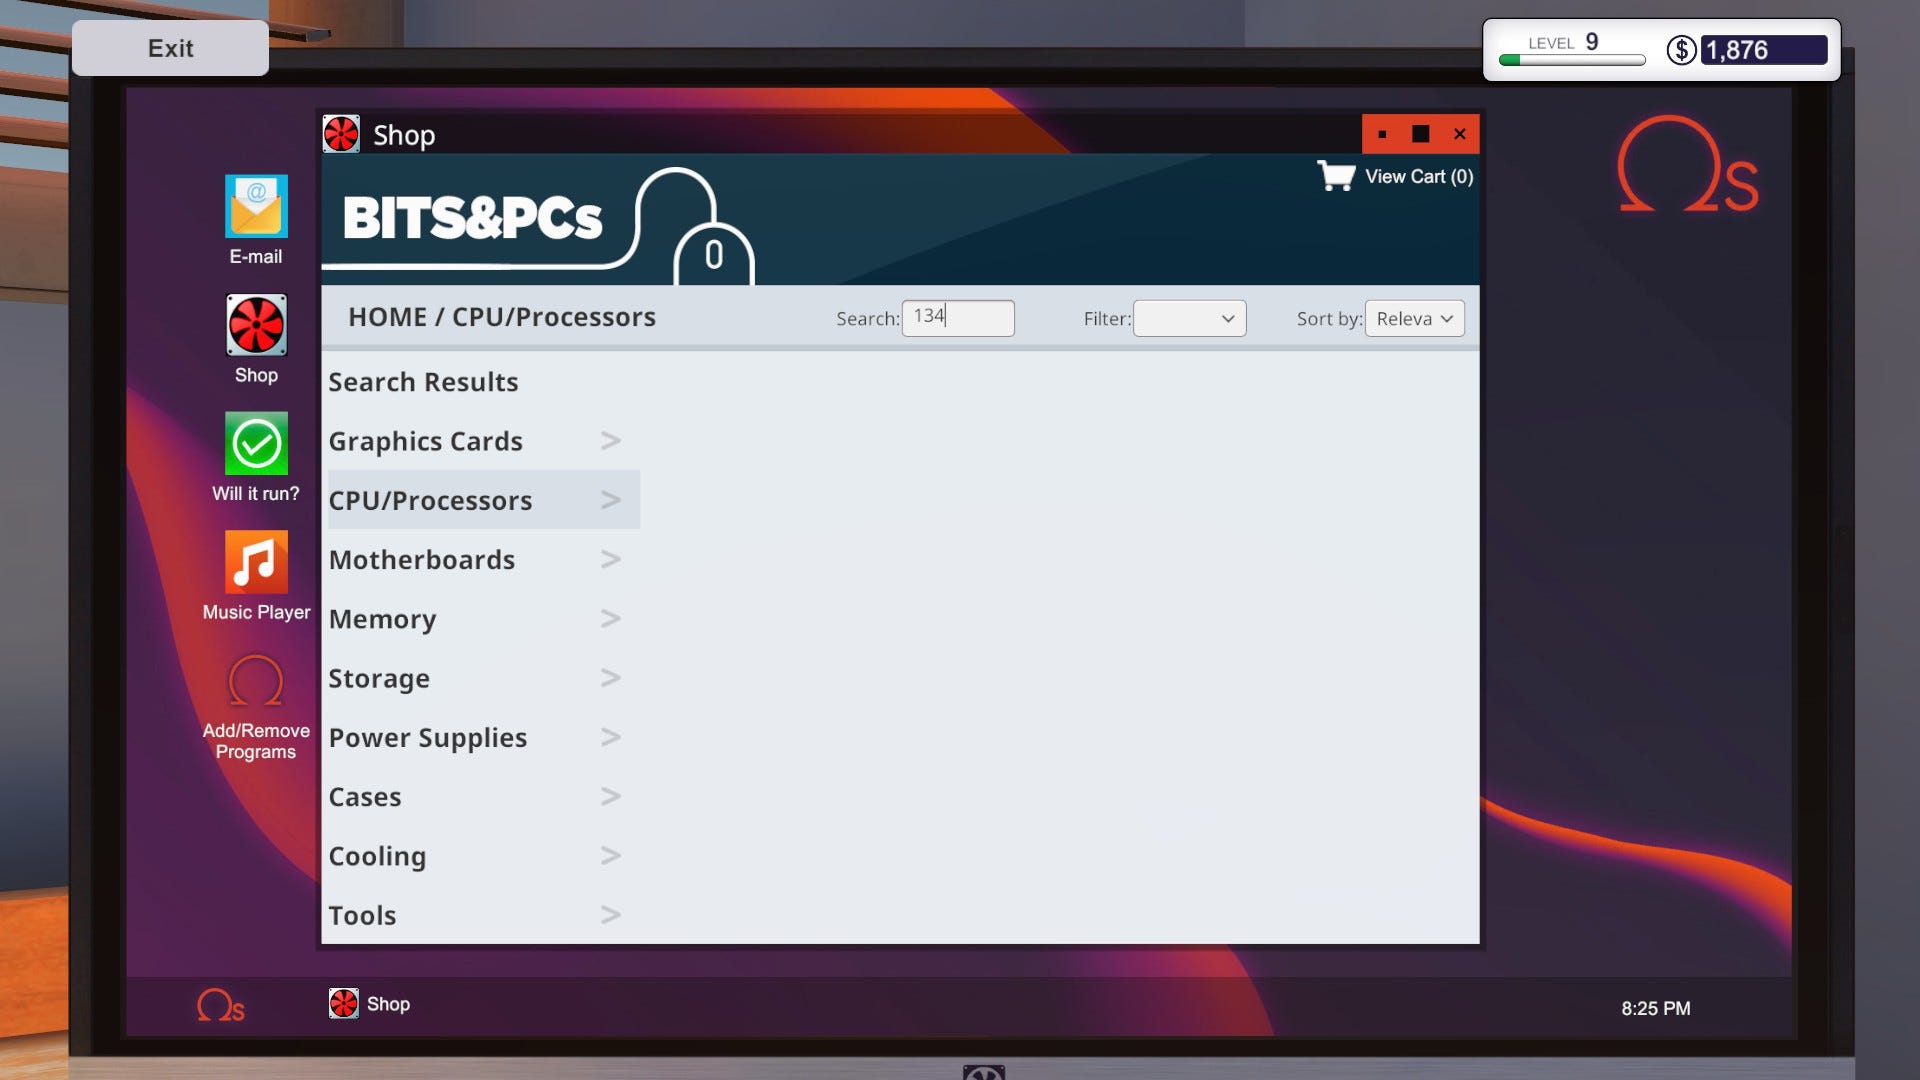
Task: Click the Search input field
Action: pos(958,318)
